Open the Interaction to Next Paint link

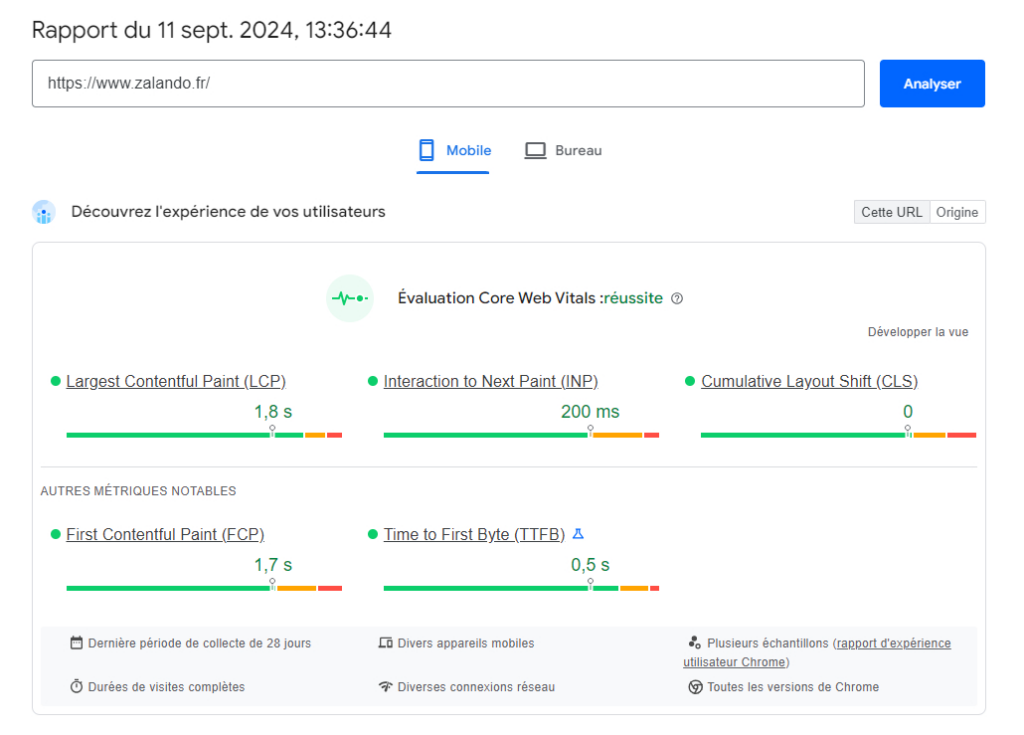pos(491,381)
